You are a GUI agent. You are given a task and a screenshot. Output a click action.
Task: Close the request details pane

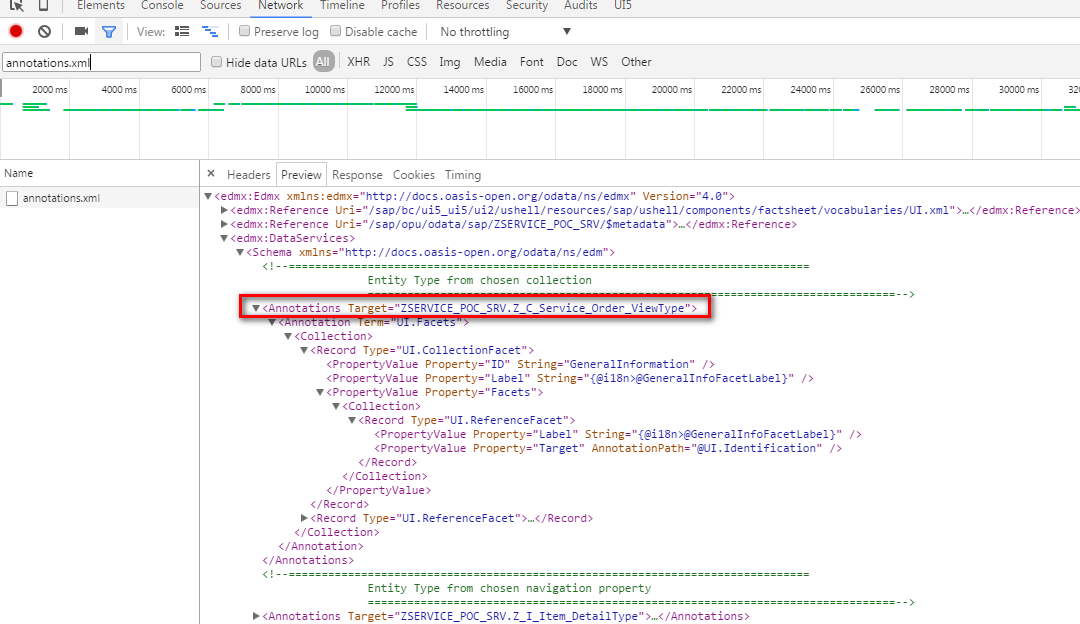pos(211,174)
